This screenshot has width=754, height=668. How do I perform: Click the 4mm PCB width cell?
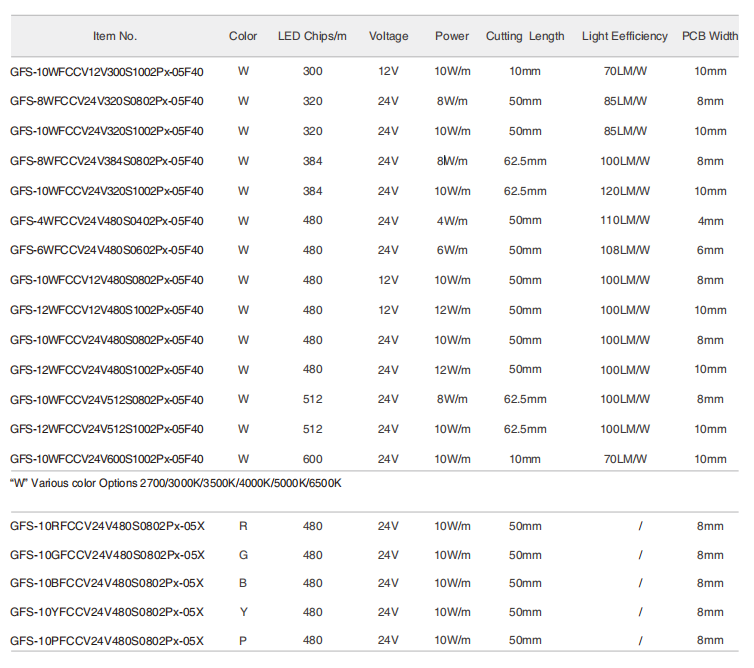pyautogui.click(x=710, y=221)
